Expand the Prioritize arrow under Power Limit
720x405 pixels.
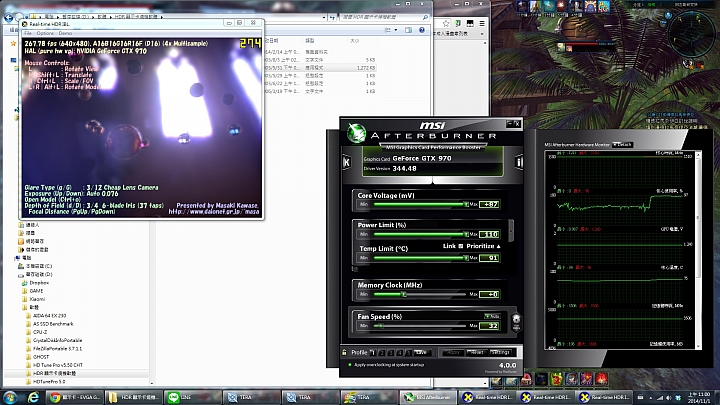[x=499, y=247]
